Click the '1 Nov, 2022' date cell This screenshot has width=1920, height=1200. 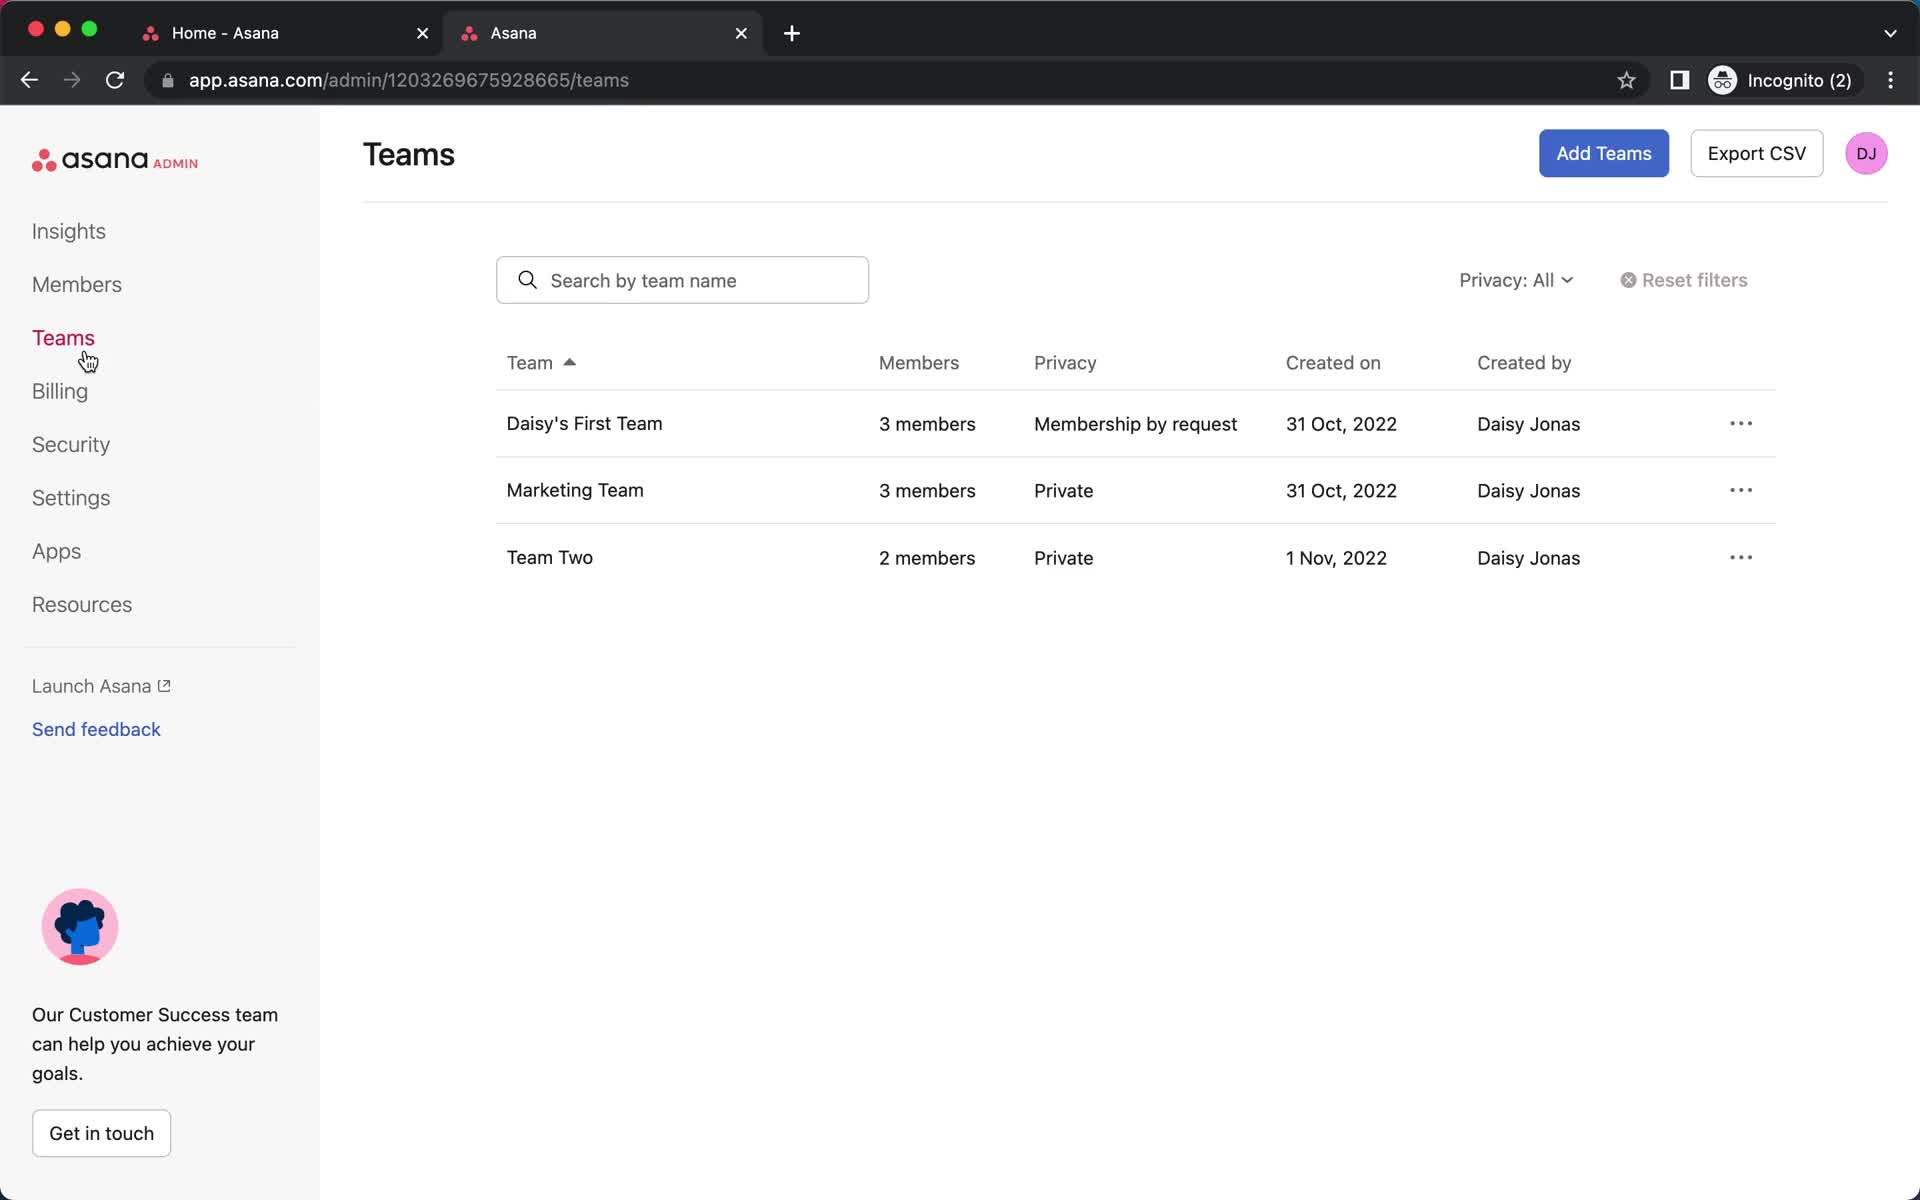[x=1336, y=558]
